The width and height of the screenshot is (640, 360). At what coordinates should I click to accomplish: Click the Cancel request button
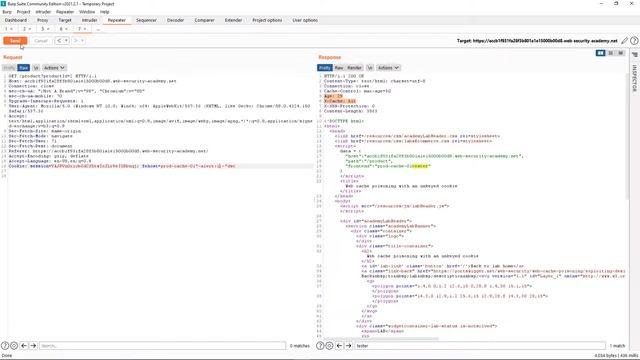[41, 41]
